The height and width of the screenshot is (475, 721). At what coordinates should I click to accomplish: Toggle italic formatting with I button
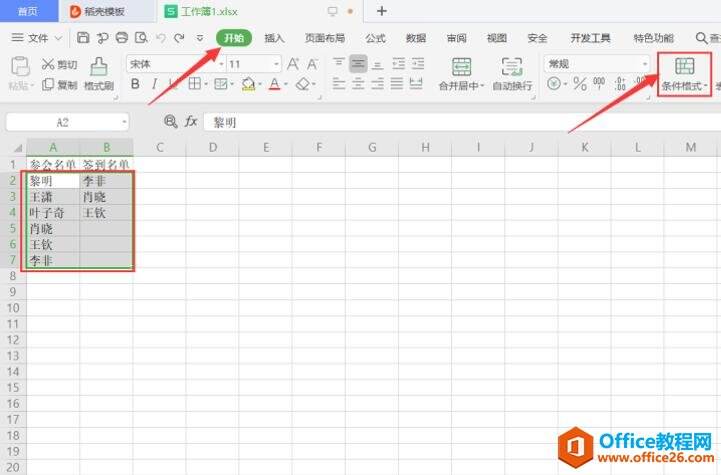point(153,85)
